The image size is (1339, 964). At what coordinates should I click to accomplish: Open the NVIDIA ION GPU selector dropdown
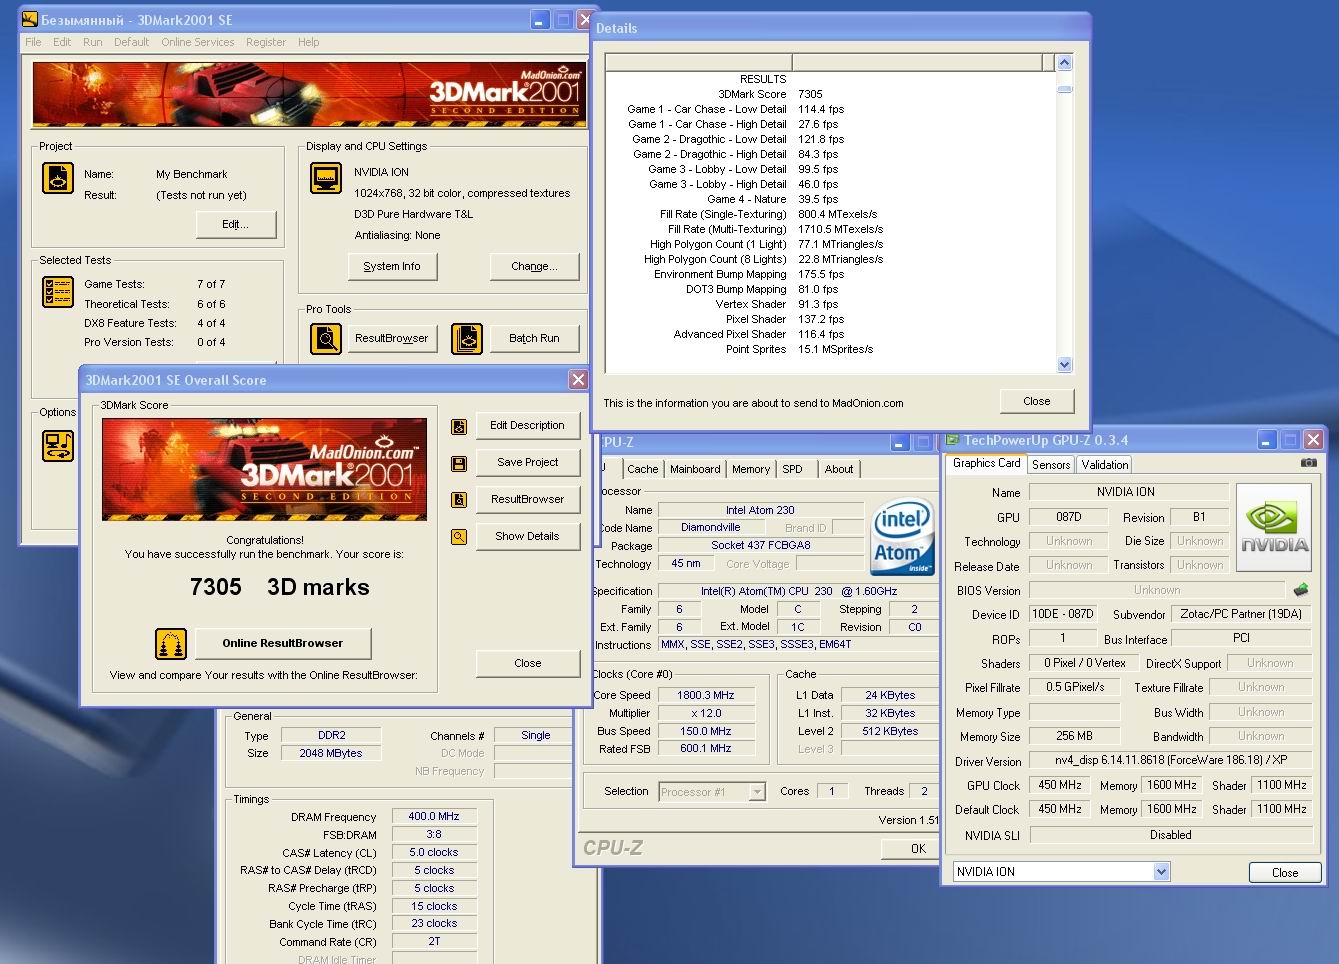[1161, 872]
